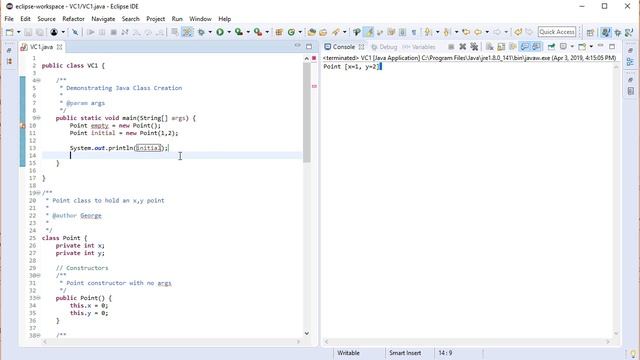
Task: Click the Skip All Breakpoints icon
Action: [75, 32]
